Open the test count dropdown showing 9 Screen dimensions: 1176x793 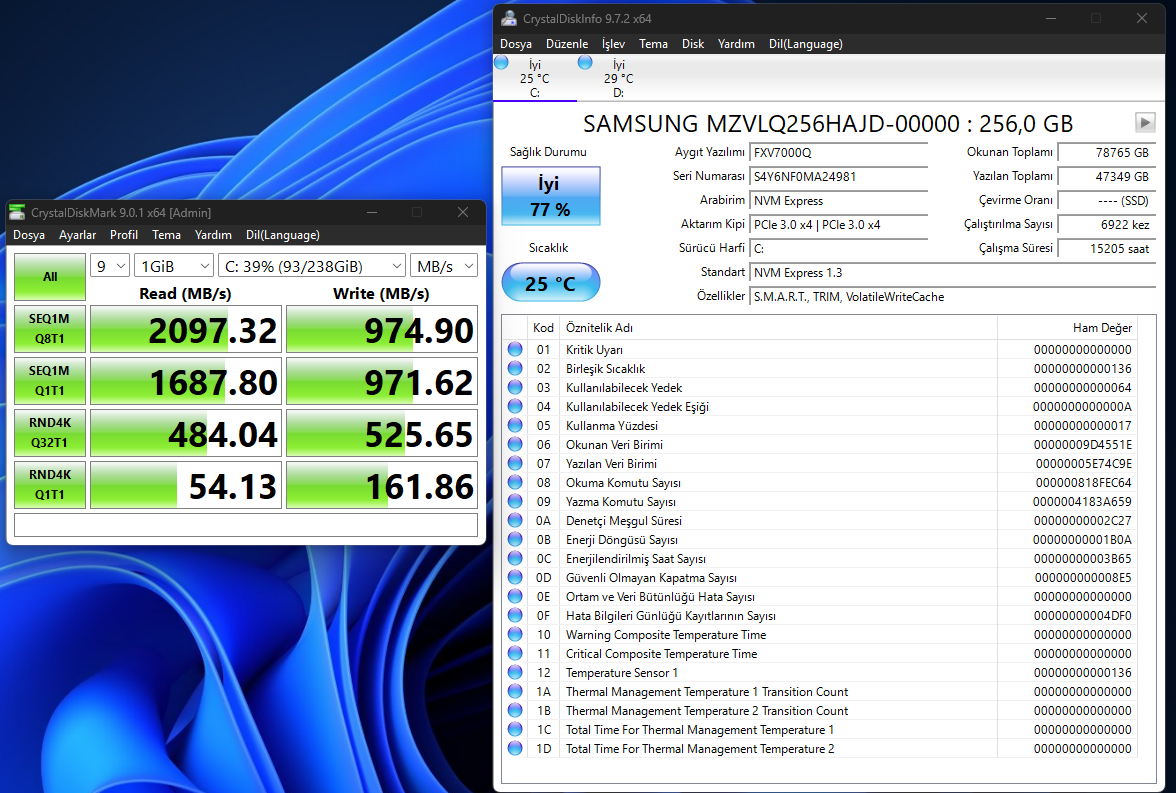click(x=110, y=266)
